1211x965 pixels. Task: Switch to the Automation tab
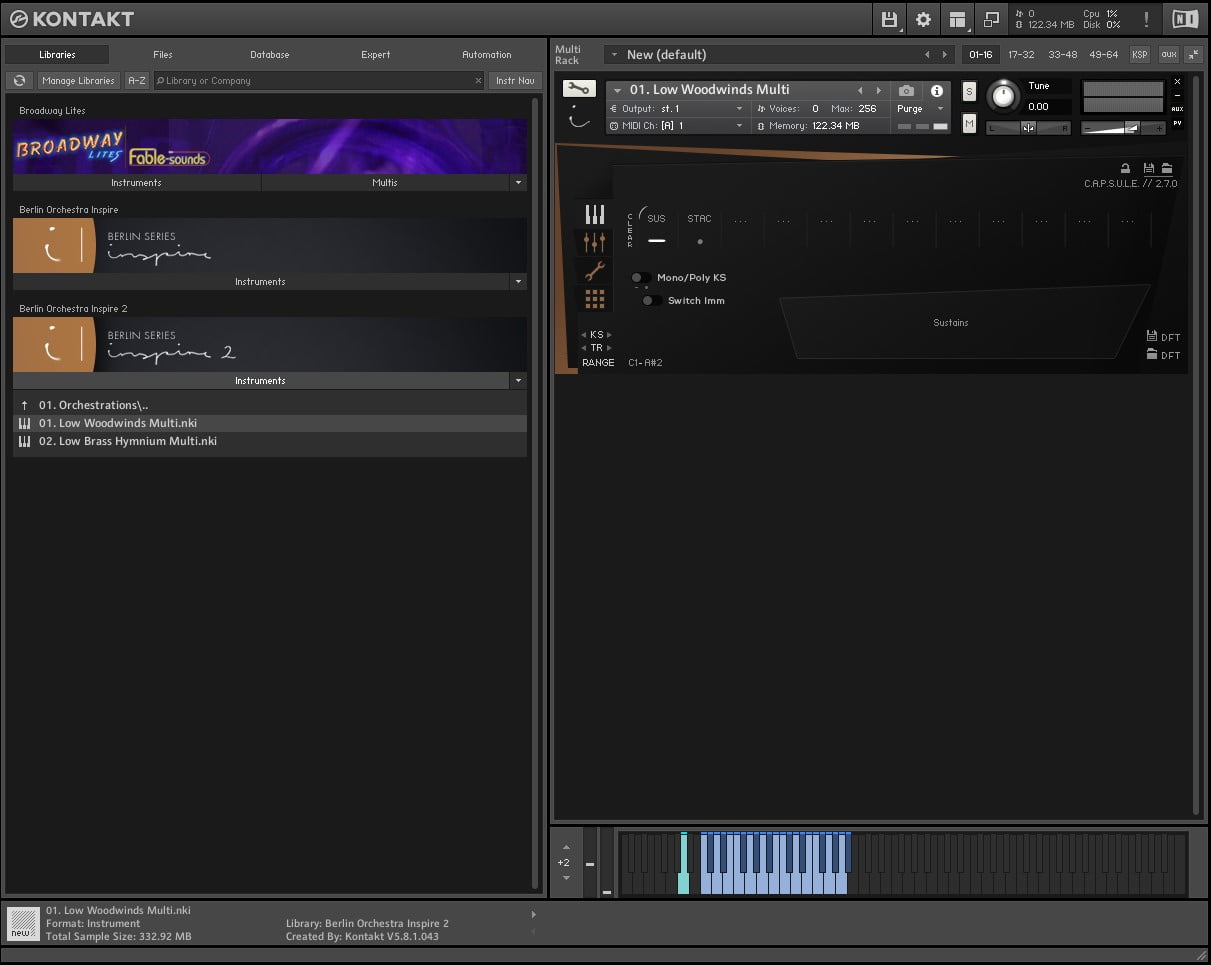487,55
